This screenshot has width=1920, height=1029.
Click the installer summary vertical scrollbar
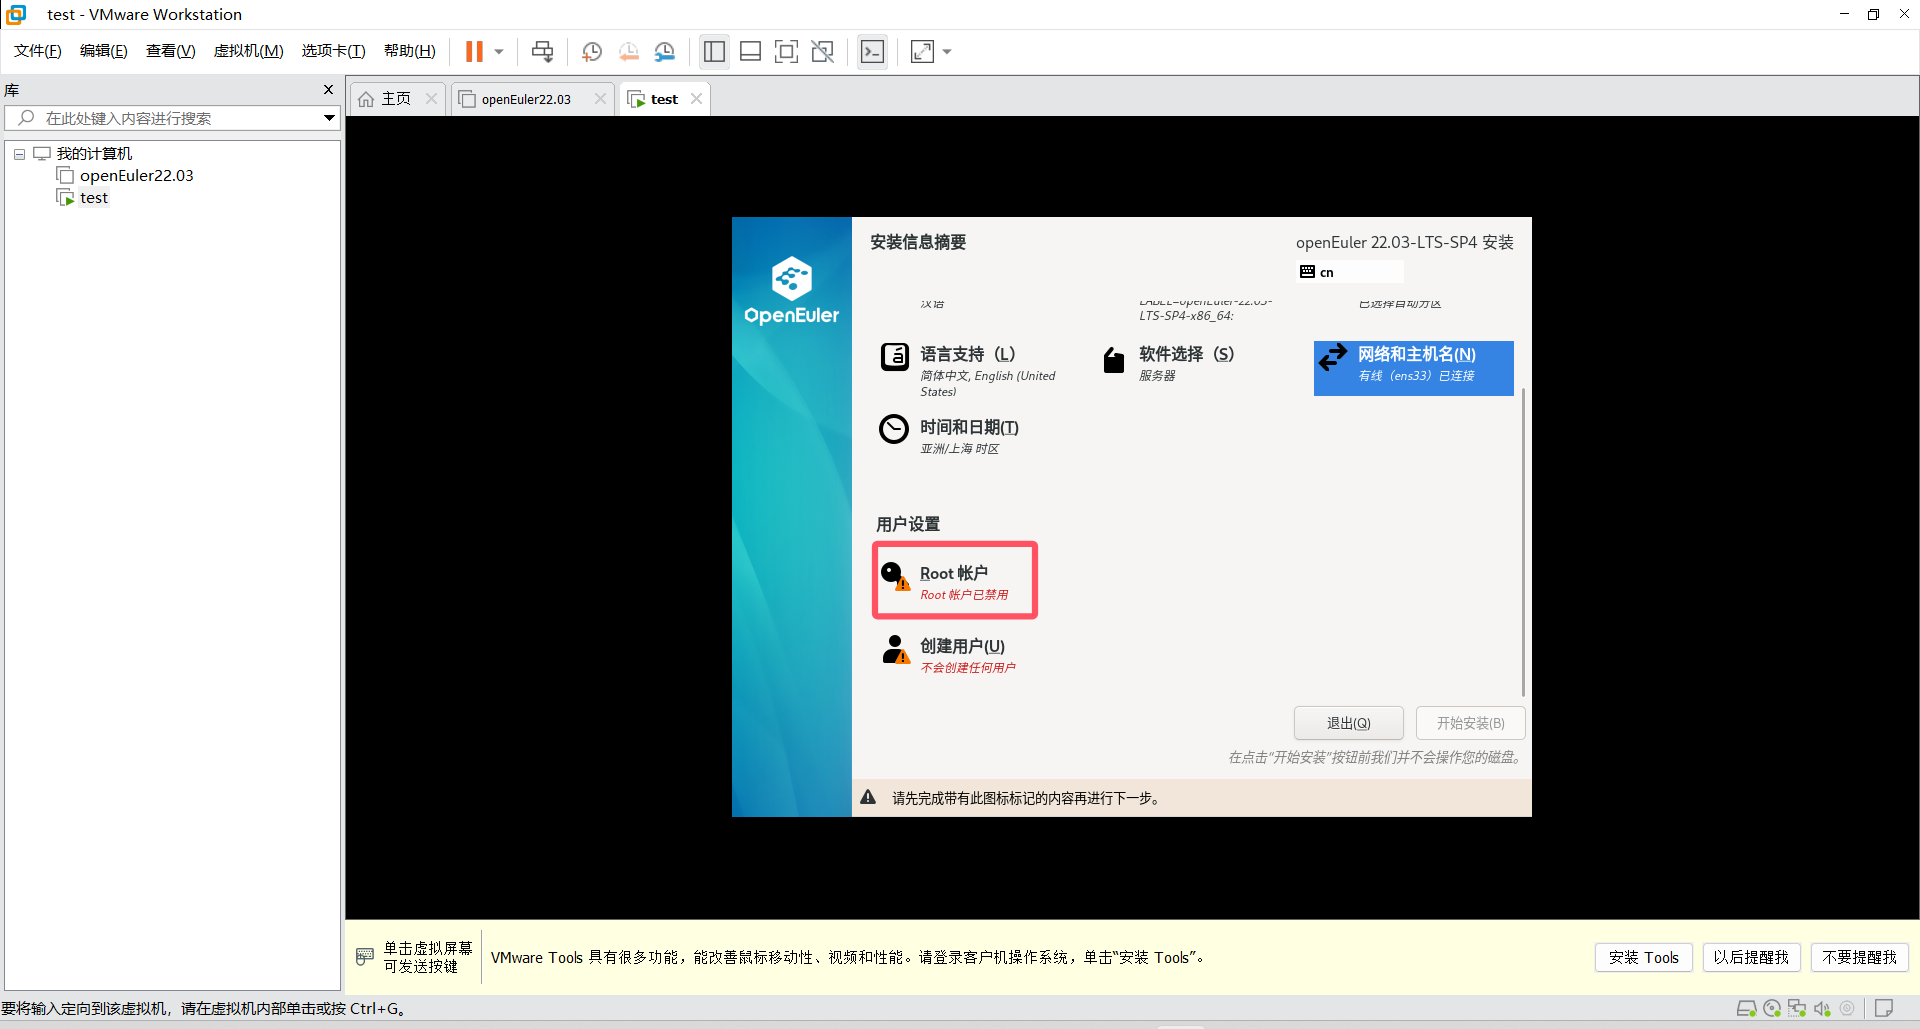(1523, 542)
